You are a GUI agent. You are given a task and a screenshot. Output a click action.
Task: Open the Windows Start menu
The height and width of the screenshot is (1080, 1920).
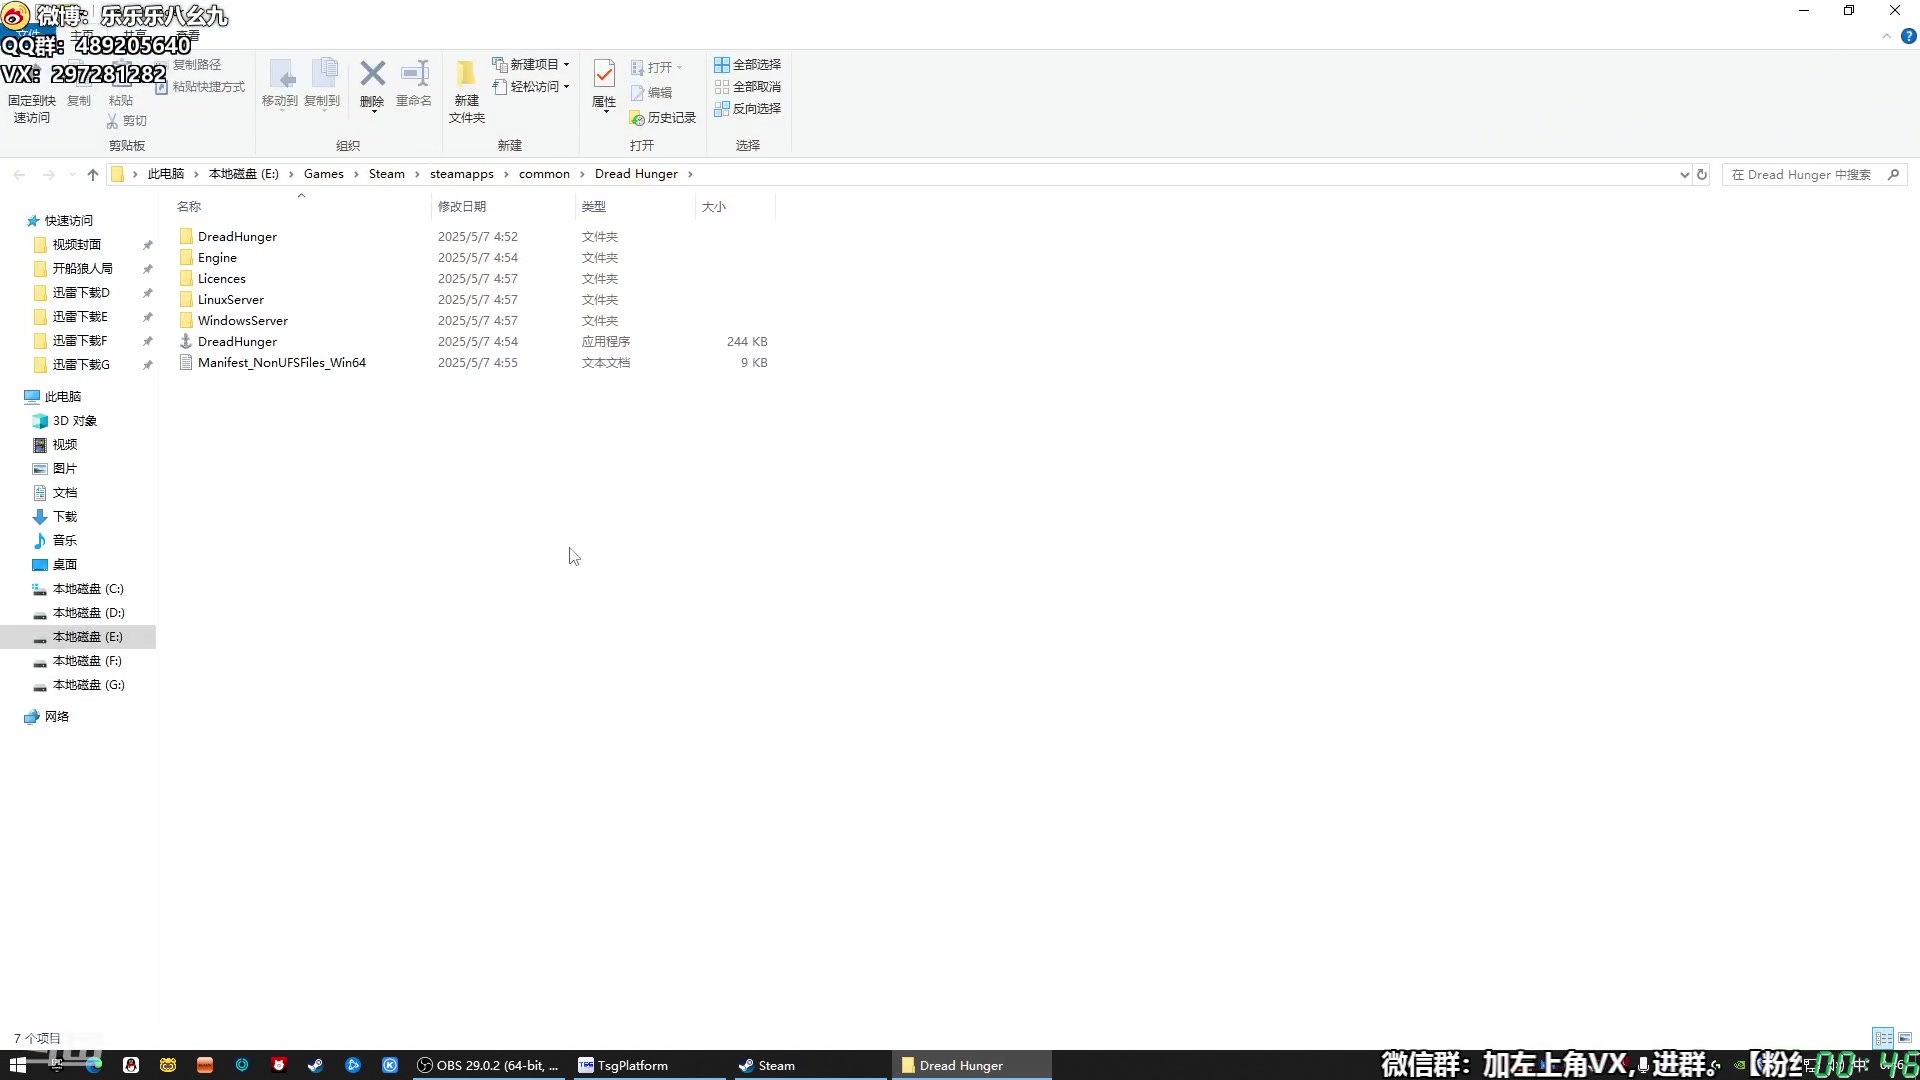(x=18, y=1065)
